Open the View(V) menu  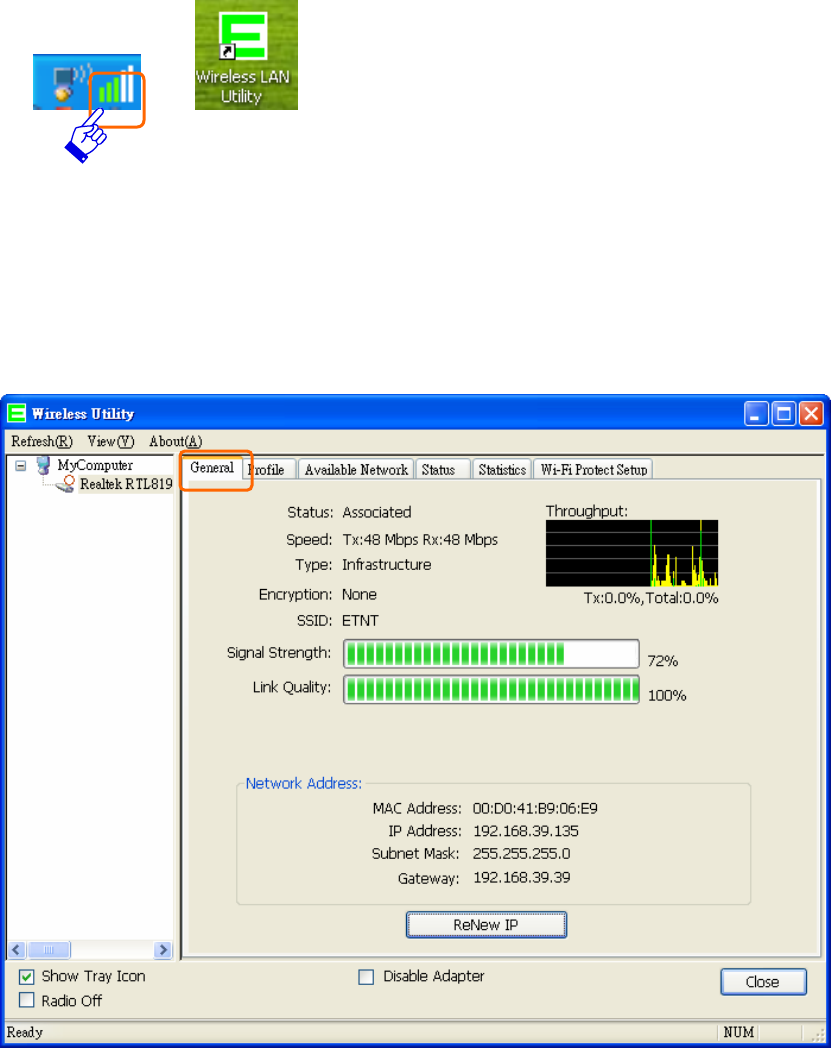point(111,442)
